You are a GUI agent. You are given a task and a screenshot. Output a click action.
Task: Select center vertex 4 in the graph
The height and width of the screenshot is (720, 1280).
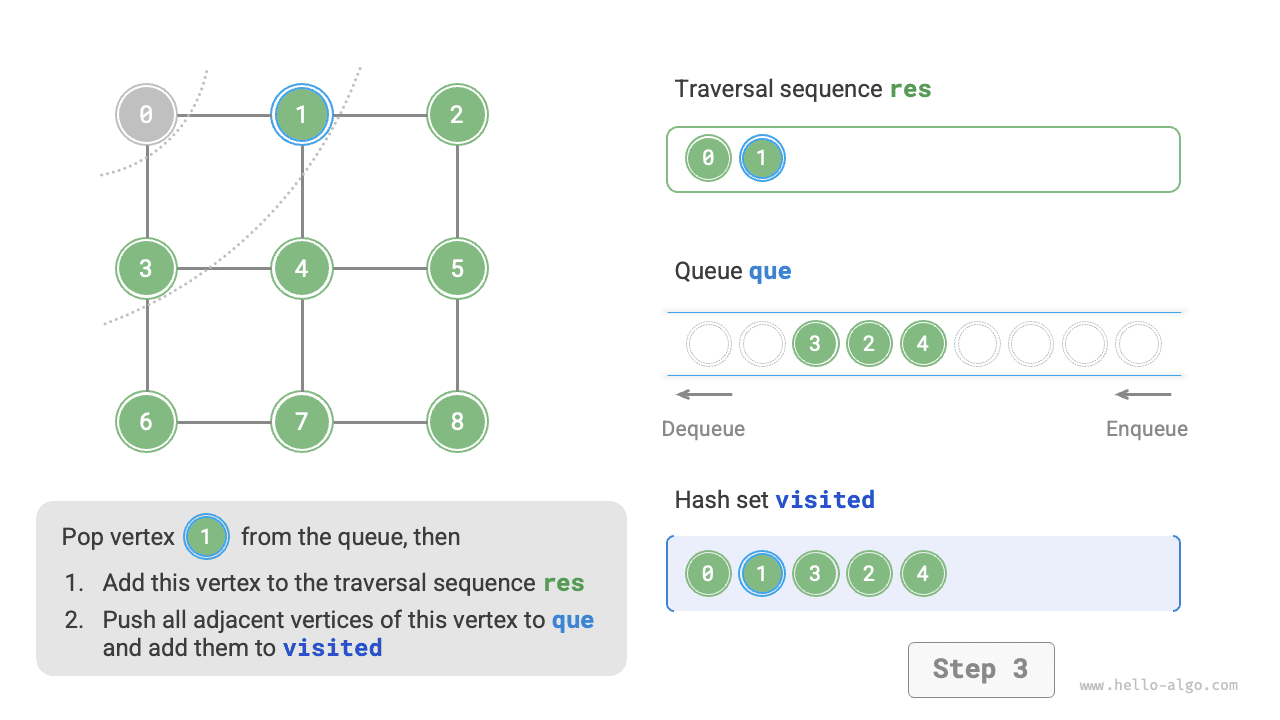[302, 268]
